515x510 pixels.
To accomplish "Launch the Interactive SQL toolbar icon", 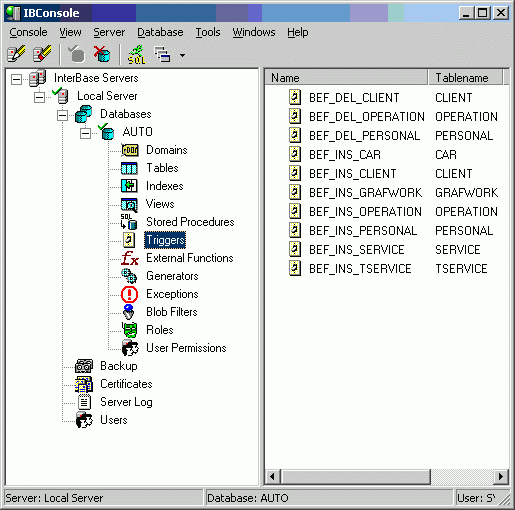I will point(137,54).
